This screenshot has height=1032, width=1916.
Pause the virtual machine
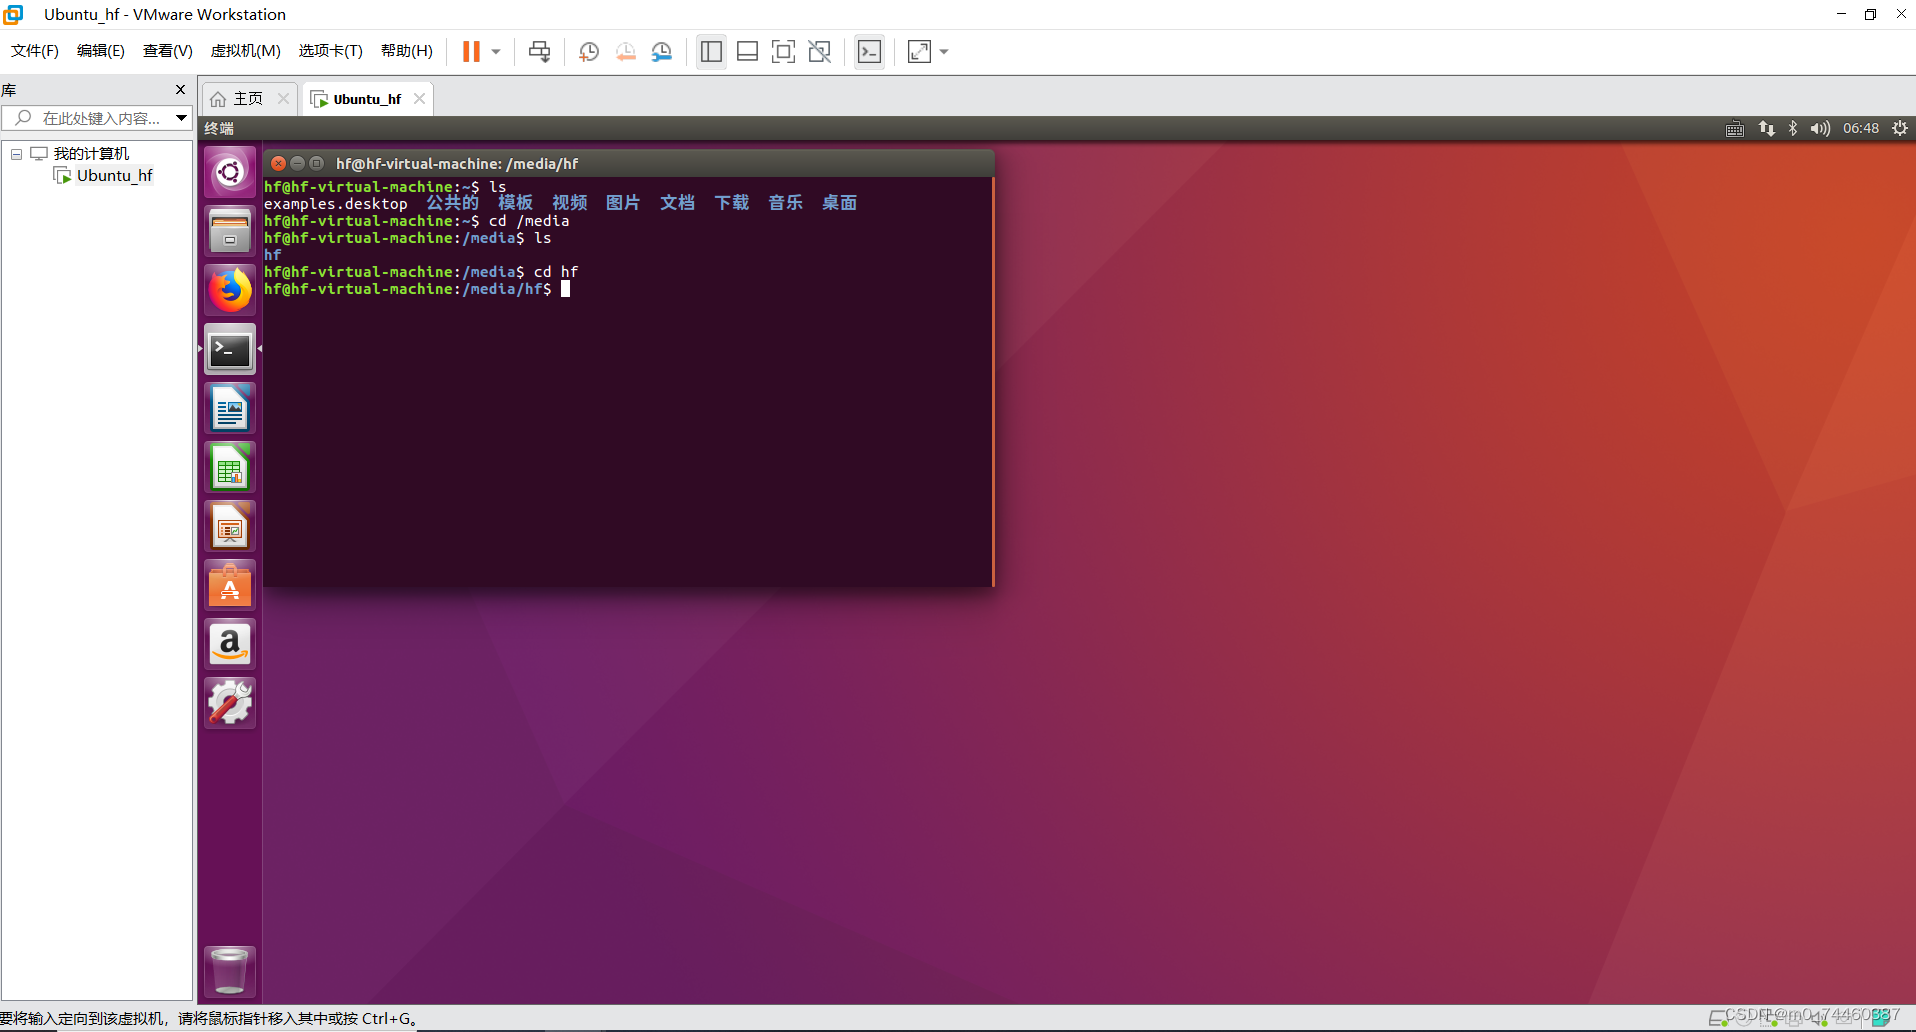(x=471, y=52)
